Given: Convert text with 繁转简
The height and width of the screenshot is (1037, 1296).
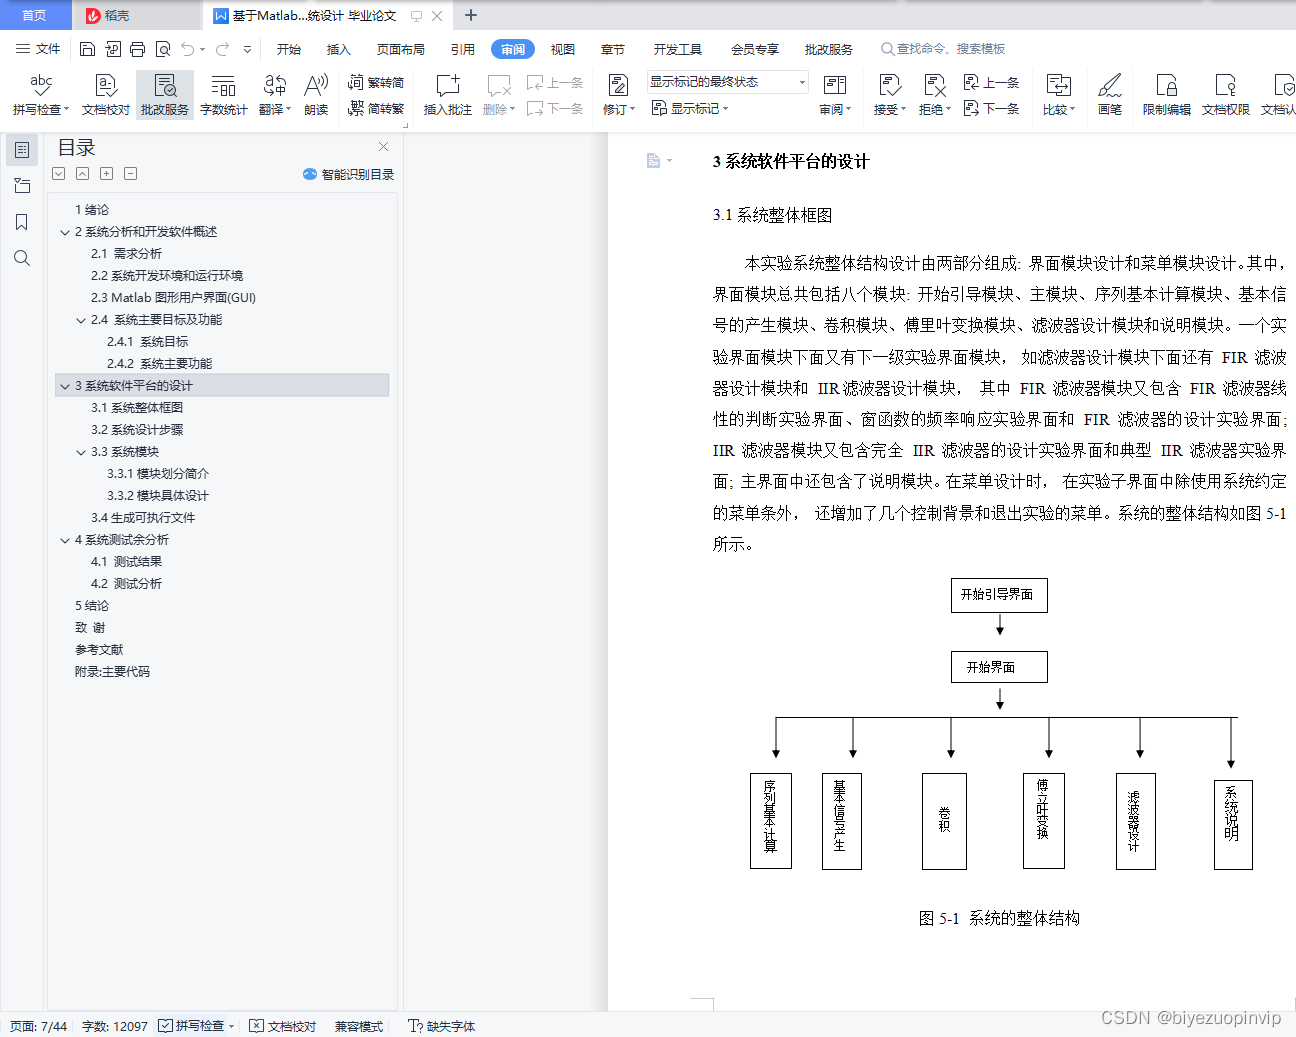Looking at the screenshot, I should [x=376, y=83].
